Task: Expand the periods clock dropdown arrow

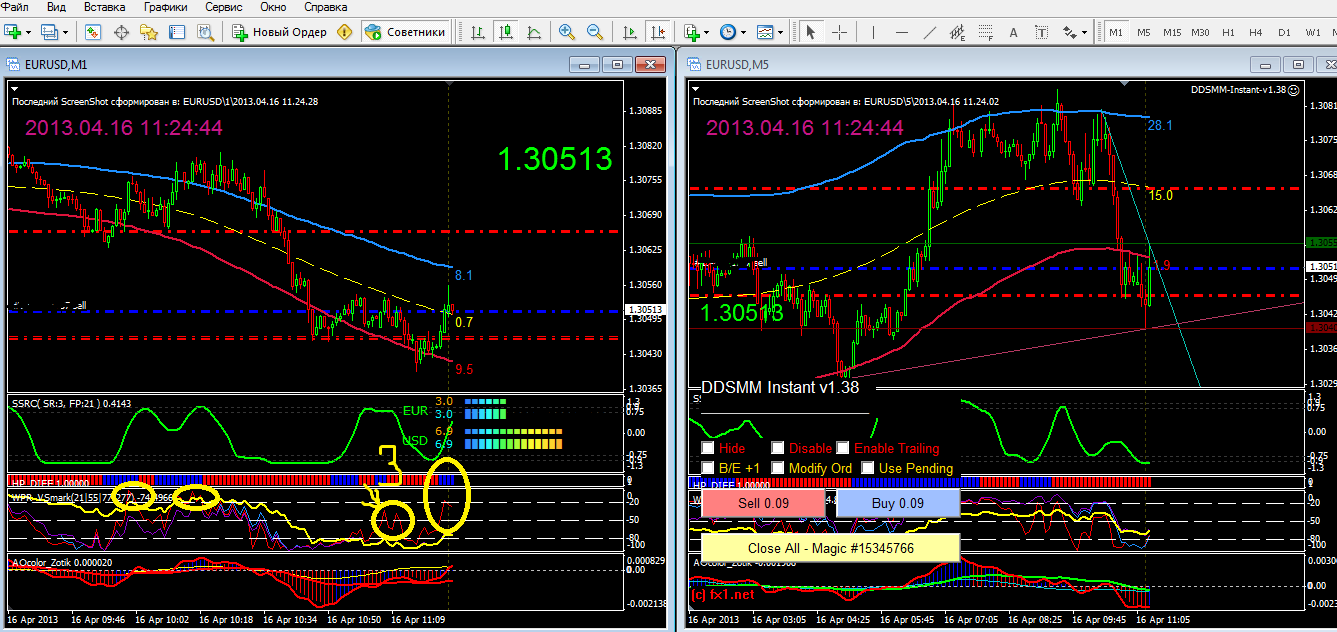Action: pyautogui.click(x=743, y=32)
